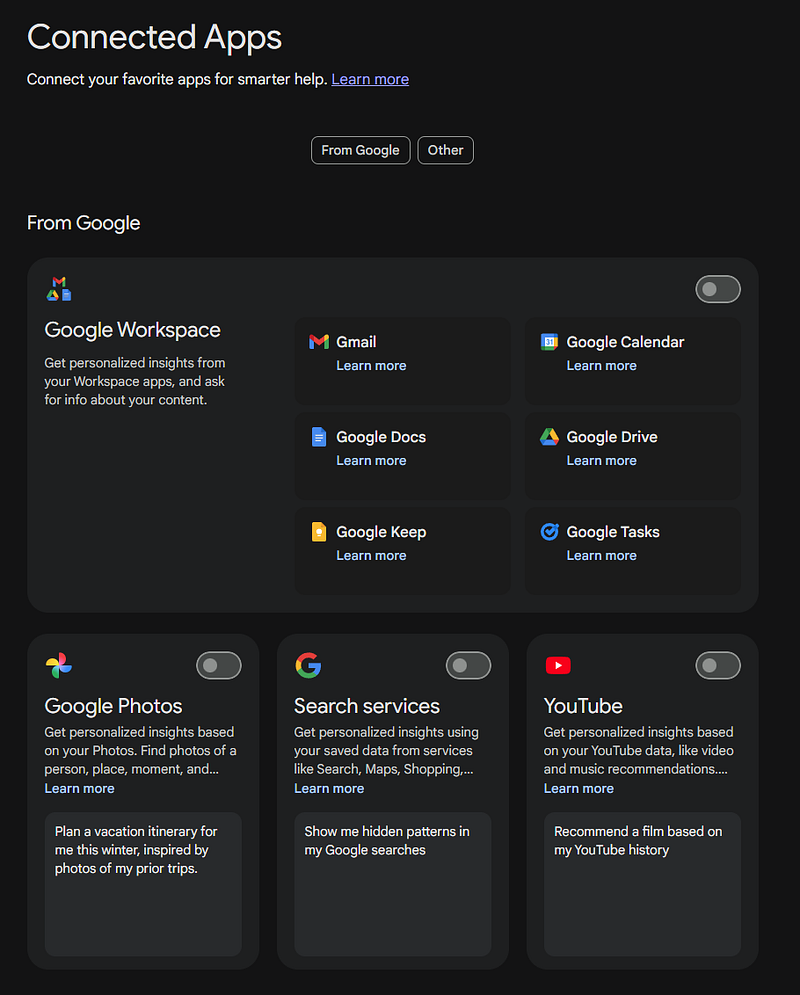Viewport: 800px width, 995px height.
Task: Click the Google Docs icon
Action: [318, 437]
